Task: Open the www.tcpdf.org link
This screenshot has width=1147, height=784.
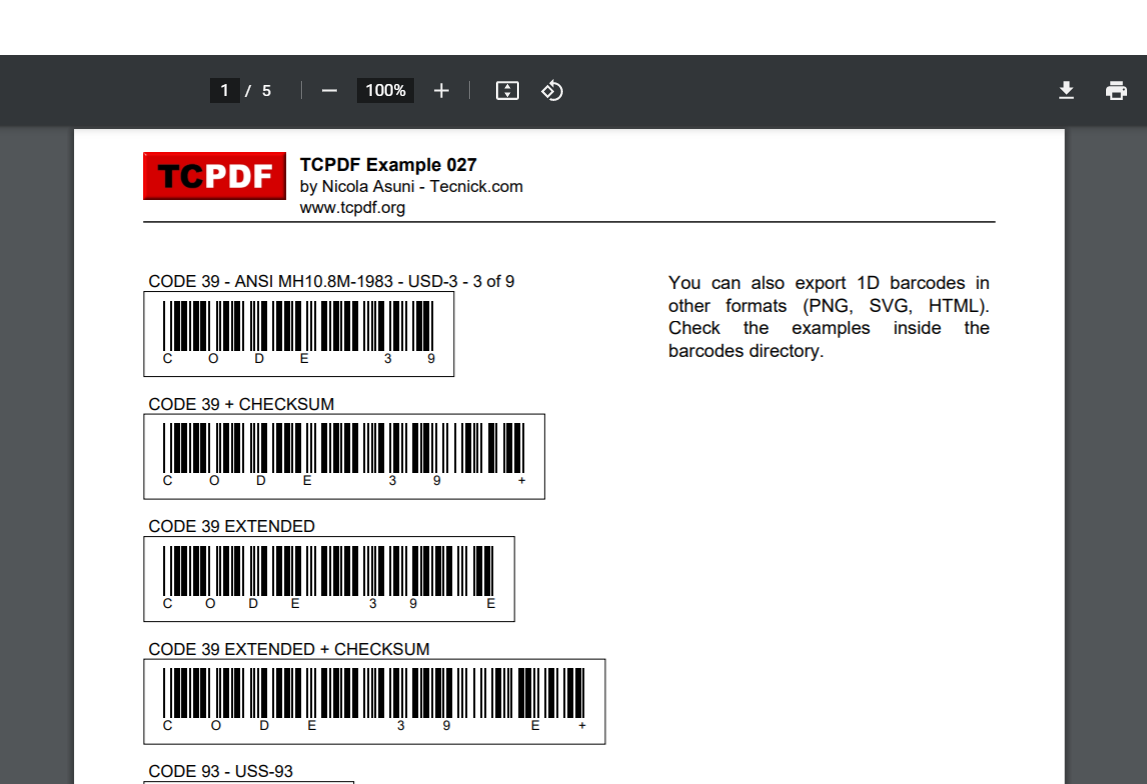Action: click(x=352, y=208)
